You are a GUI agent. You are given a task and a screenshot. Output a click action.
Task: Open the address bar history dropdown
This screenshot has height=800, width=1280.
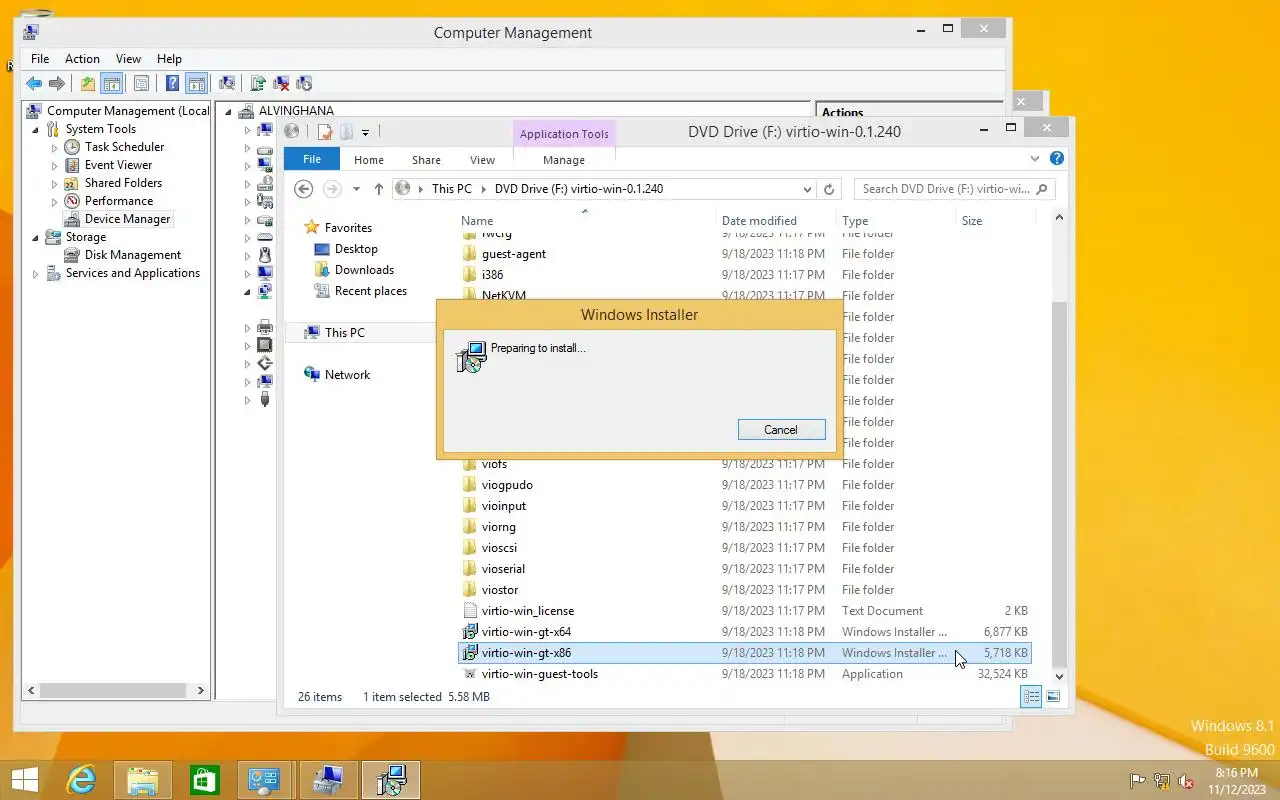[807, 189]
